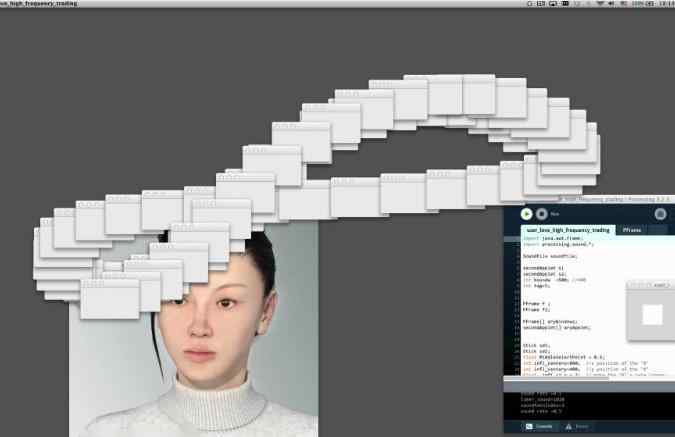Click the 'PFrame f ;' code line
675x437 pixels.
[x=536, y=304]
